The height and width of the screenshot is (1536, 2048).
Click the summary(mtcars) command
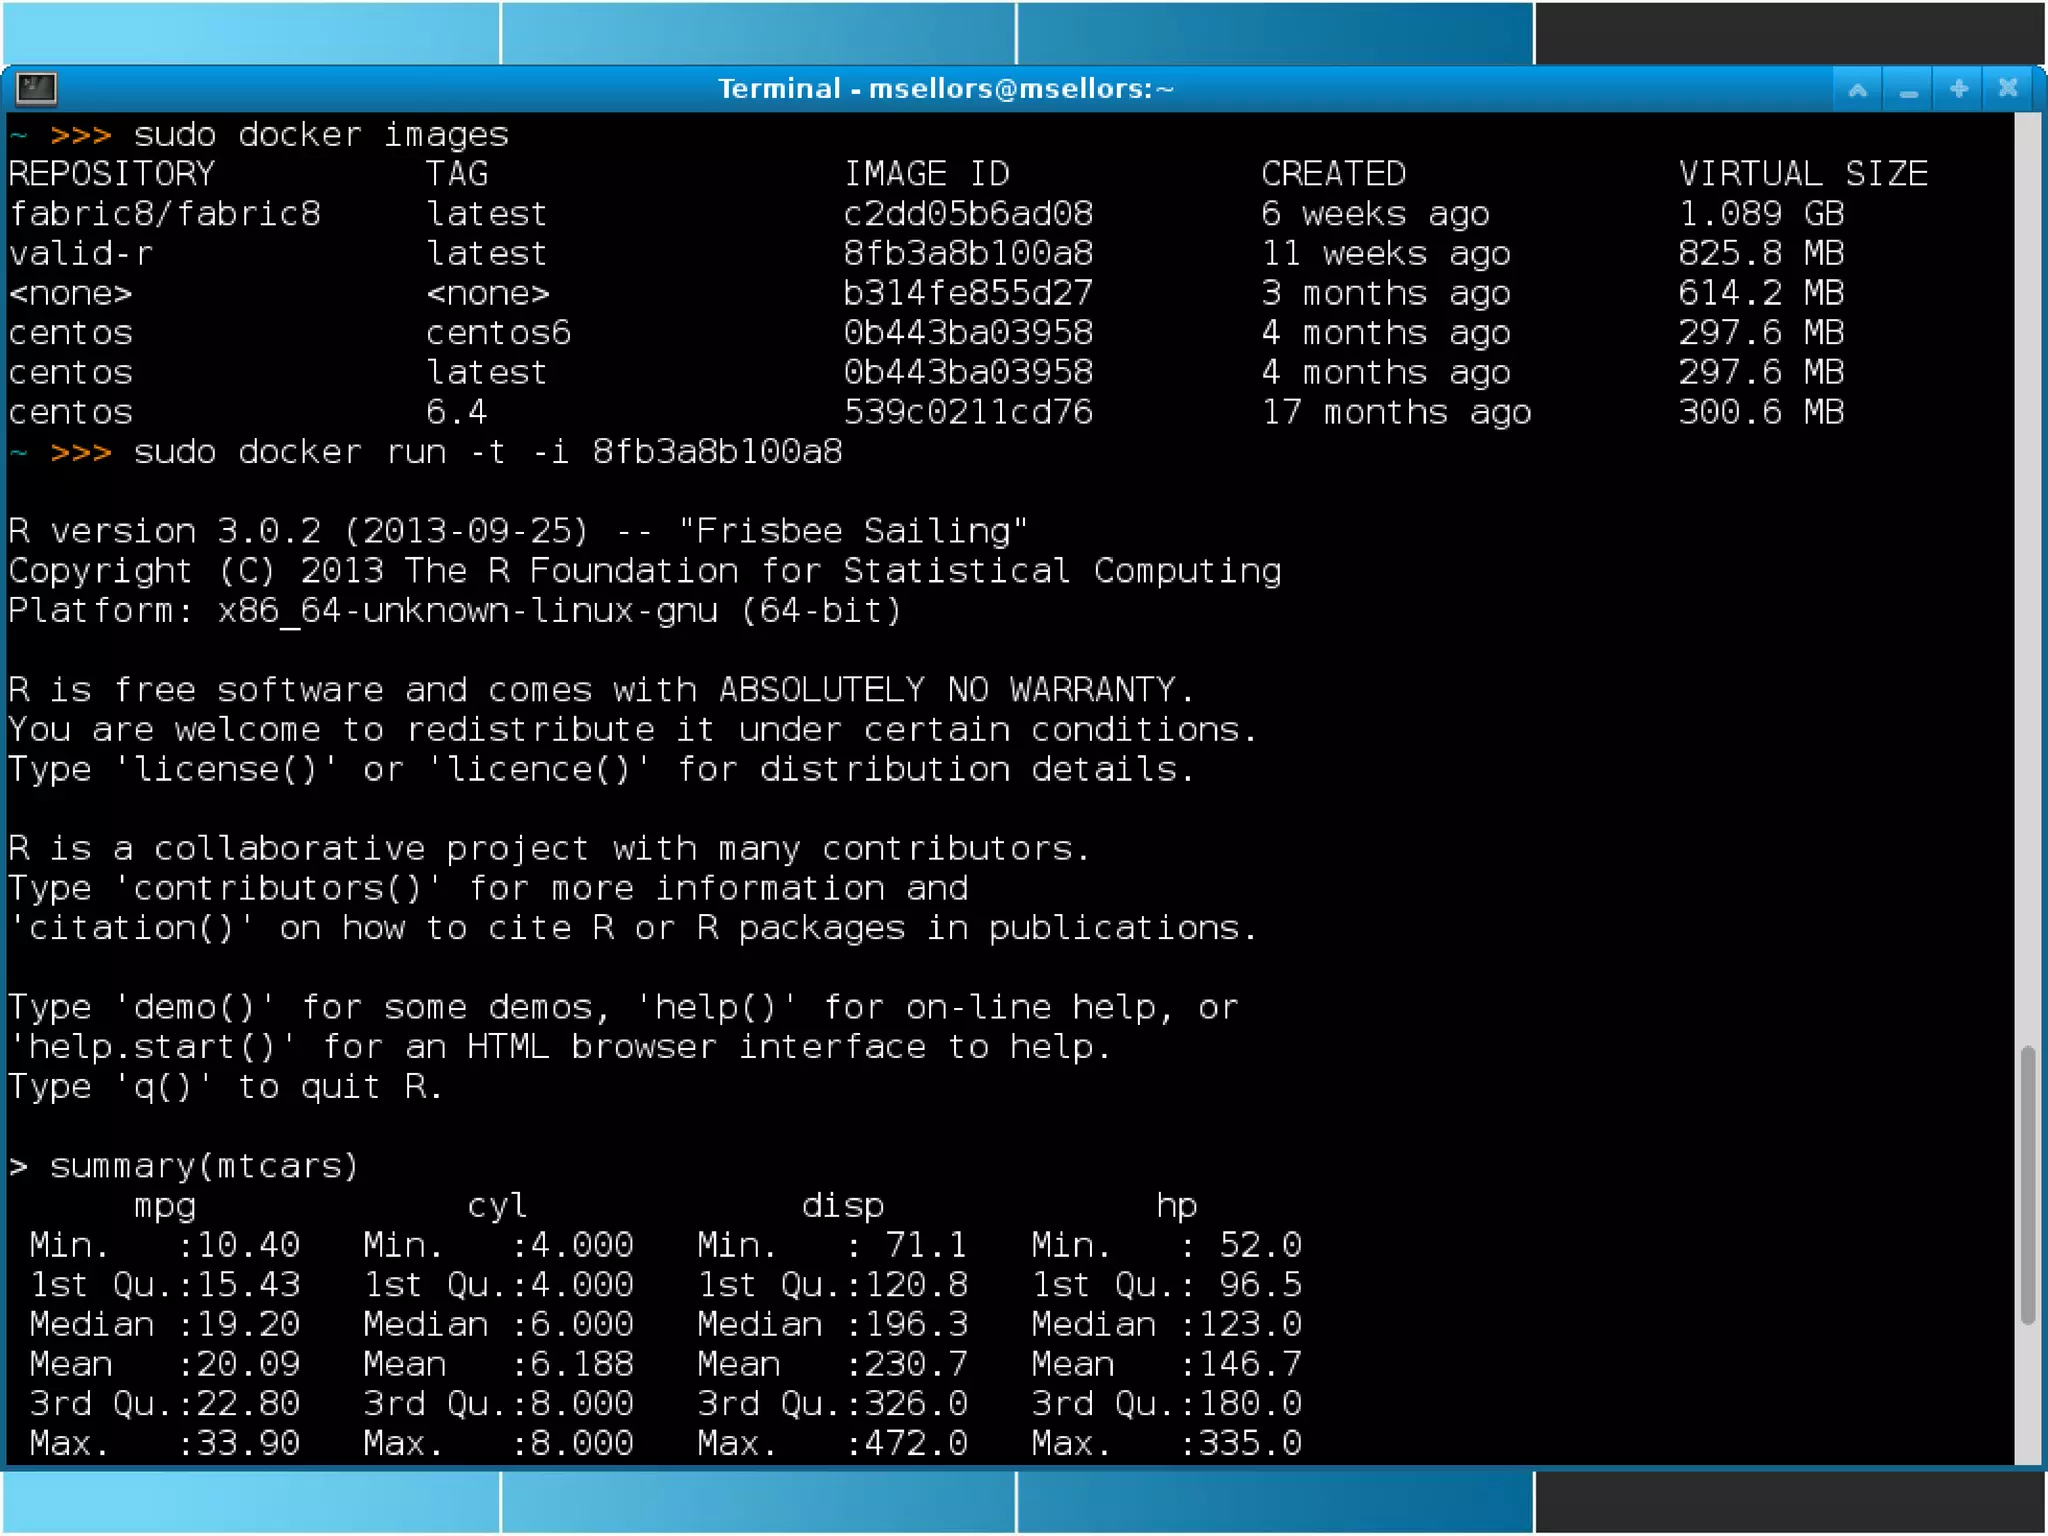tap(203, 1166)
